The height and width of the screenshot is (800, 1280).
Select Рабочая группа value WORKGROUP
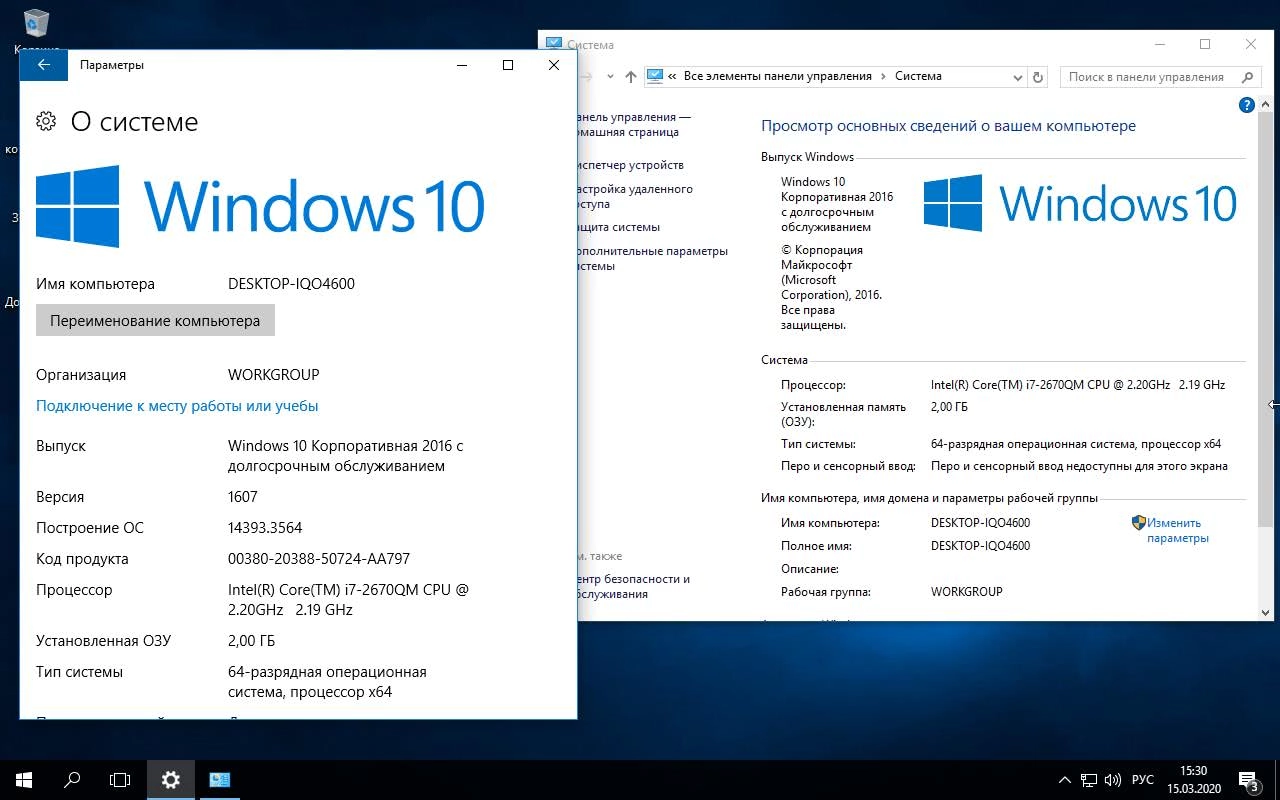966,592
